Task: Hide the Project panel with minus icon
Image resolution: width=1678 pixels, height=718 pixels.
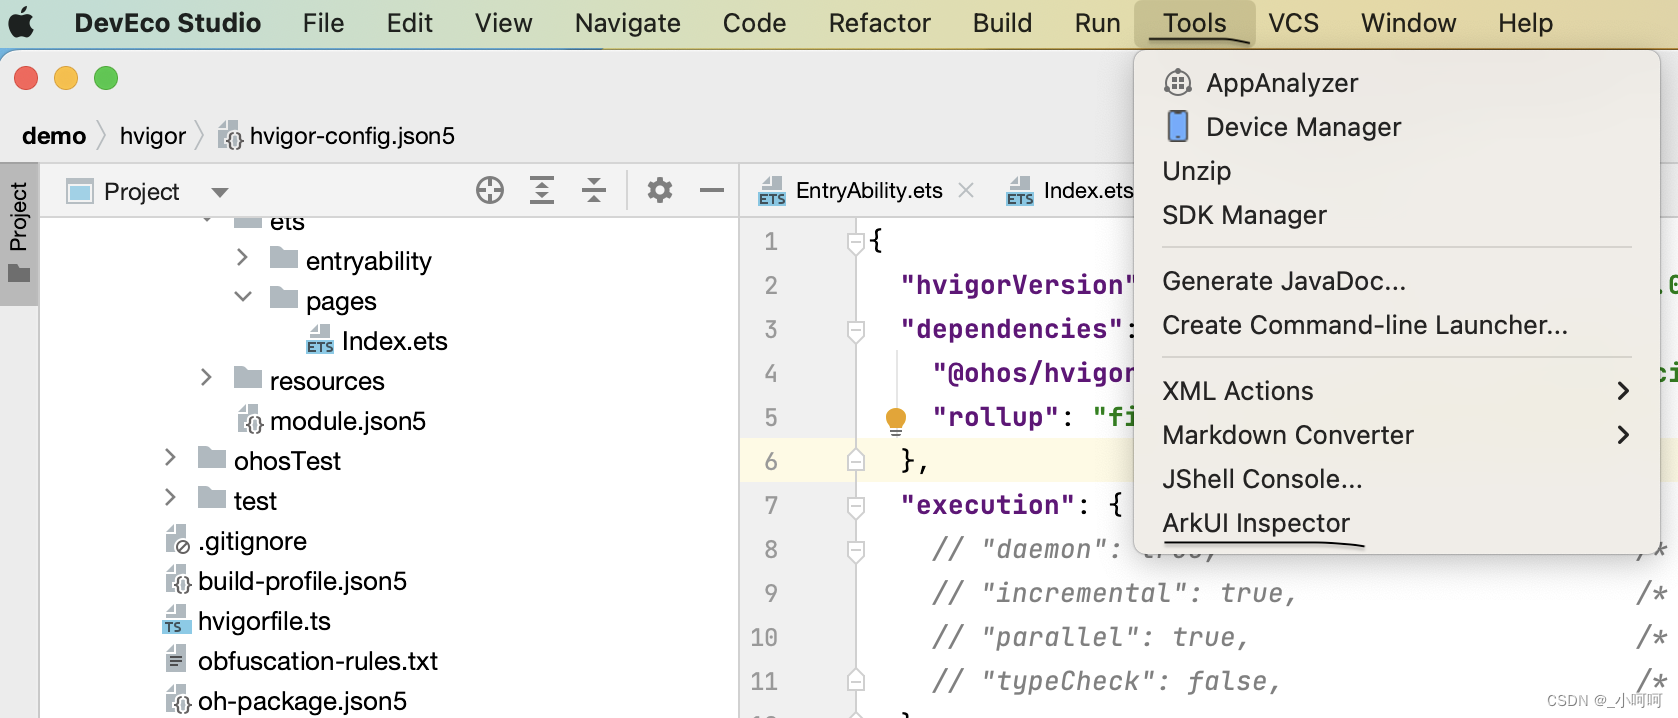Action: (x=712, y=190)
